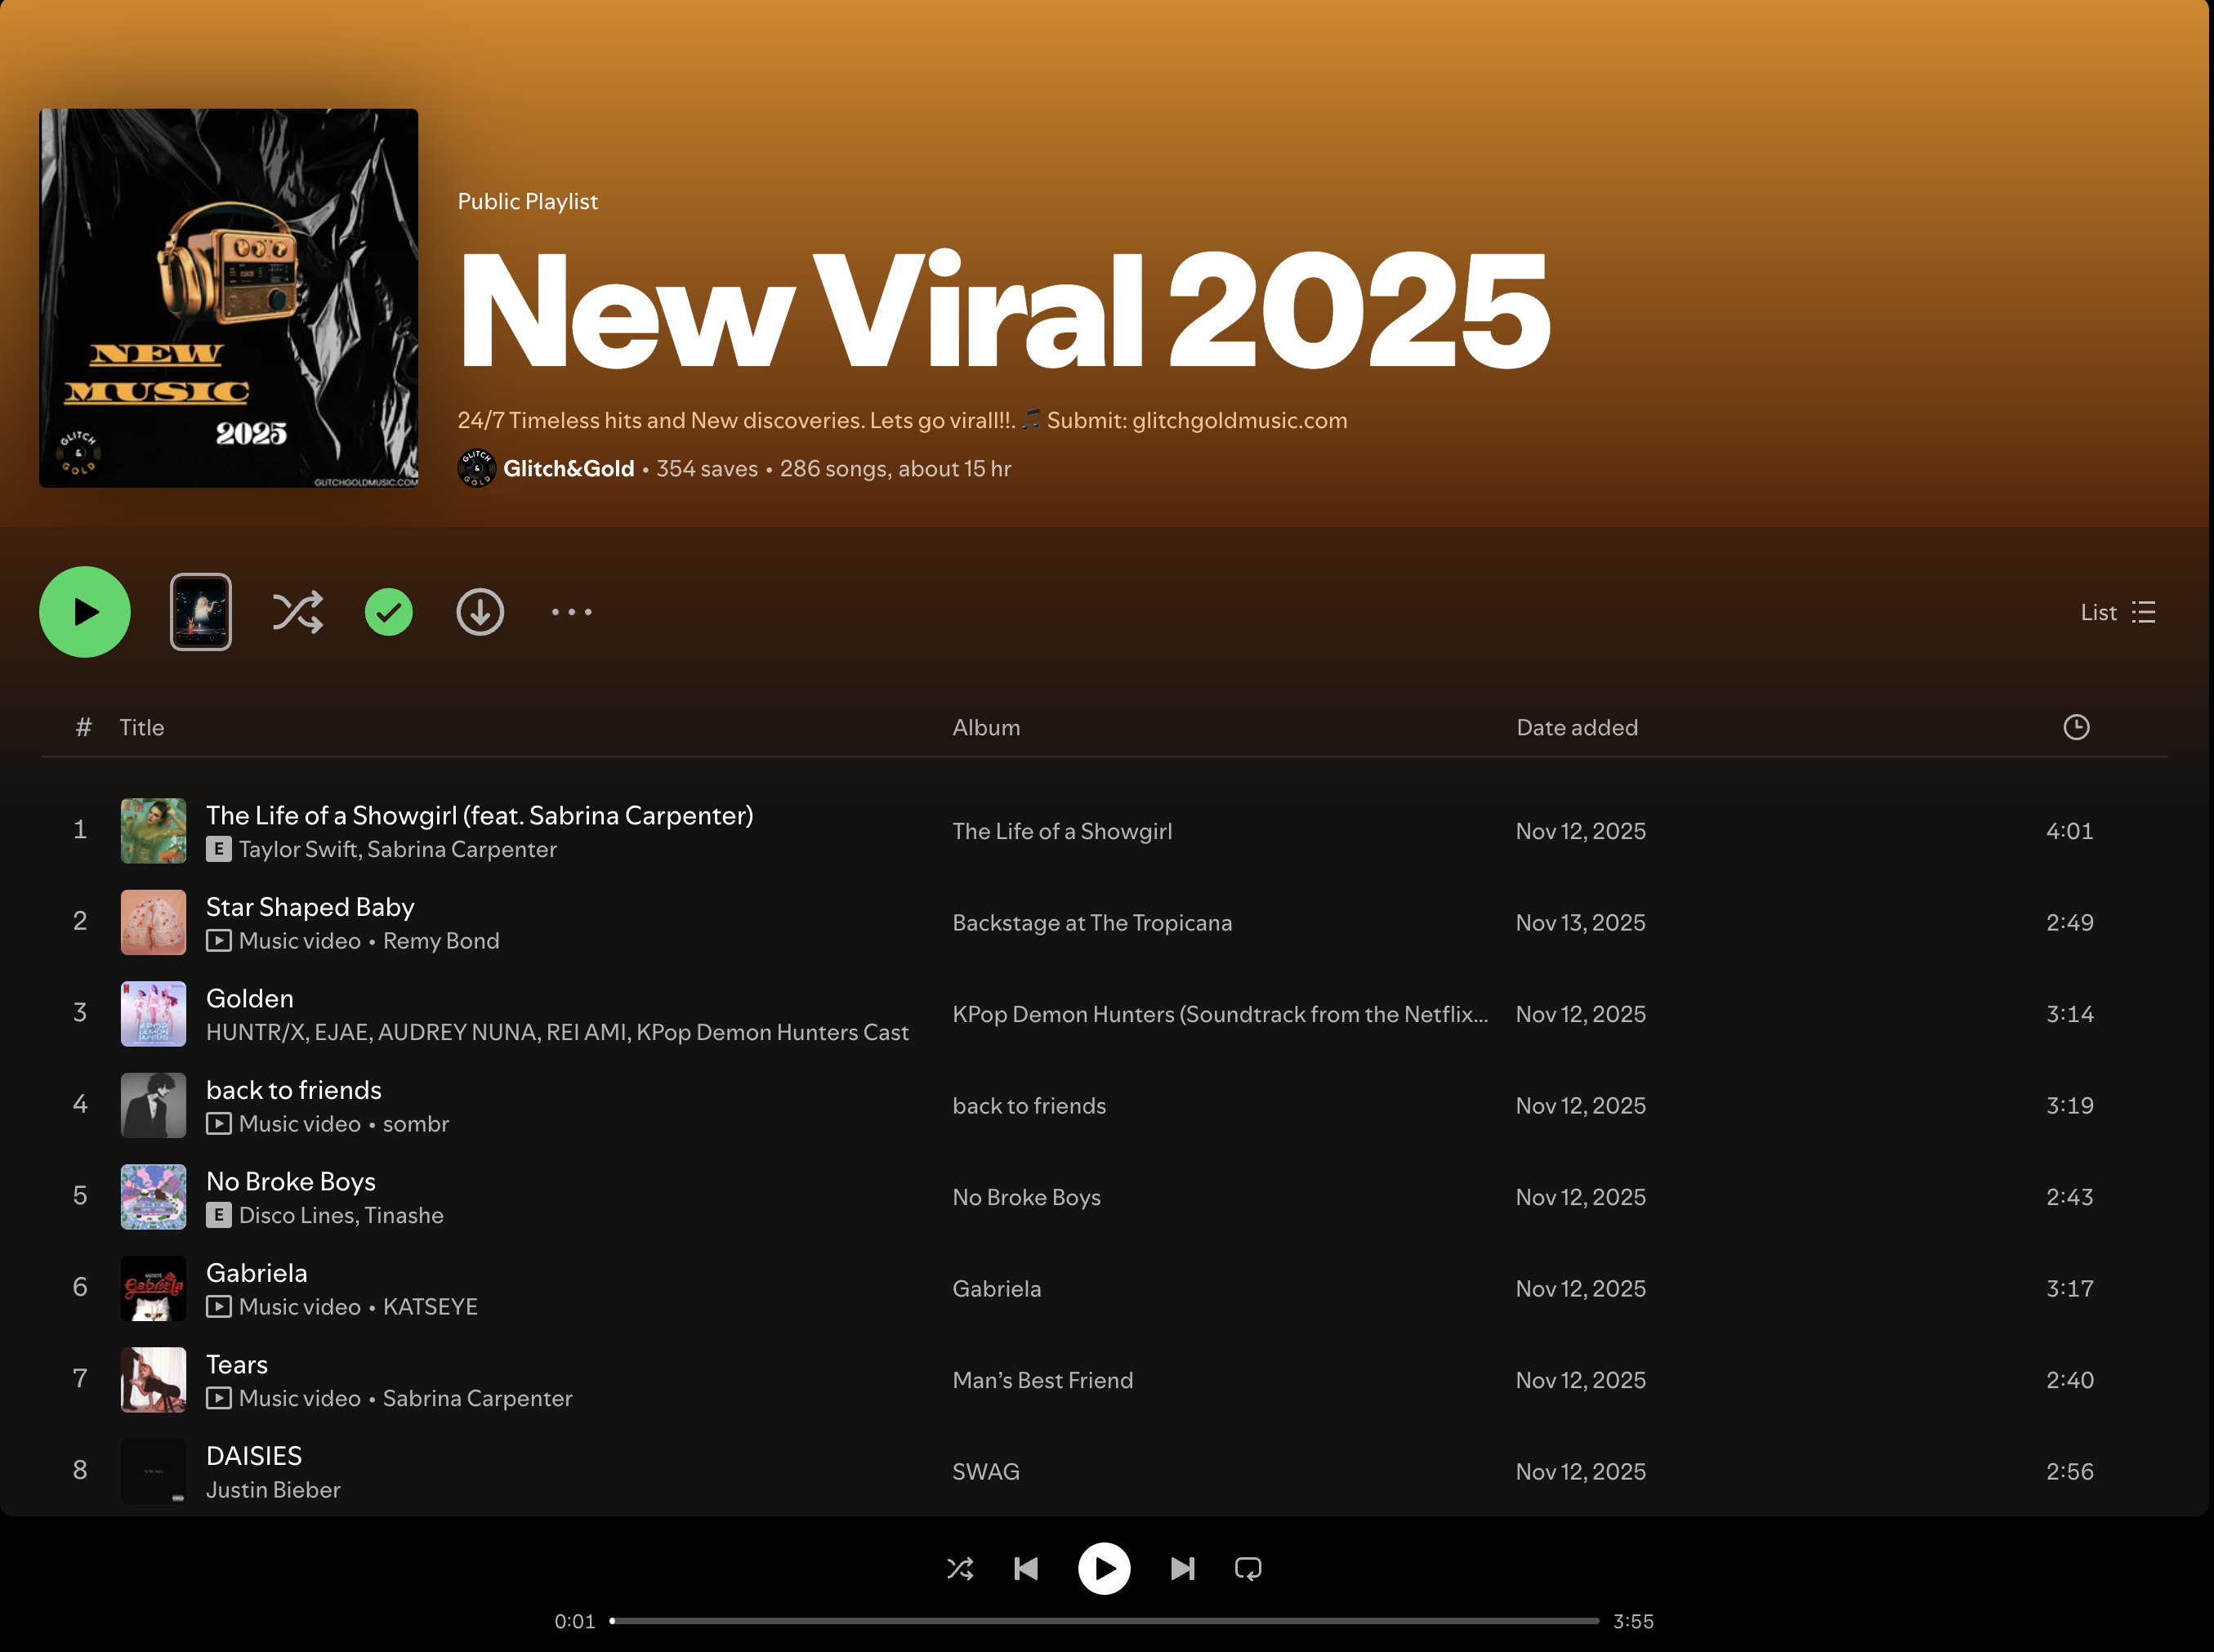Sort by the Date added column
2214x1652 pixels.
click(1577, 727)
